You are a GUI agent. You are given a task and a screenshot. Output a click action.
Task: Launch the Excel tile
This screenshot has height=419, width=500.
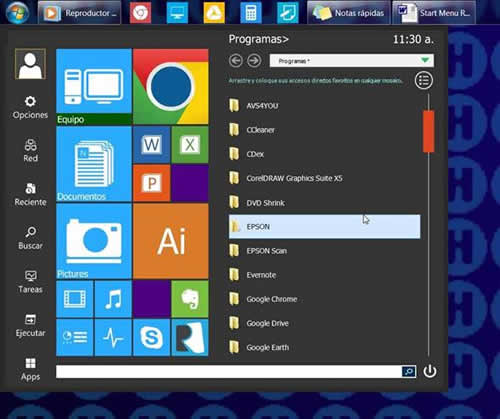coord(190,145)
